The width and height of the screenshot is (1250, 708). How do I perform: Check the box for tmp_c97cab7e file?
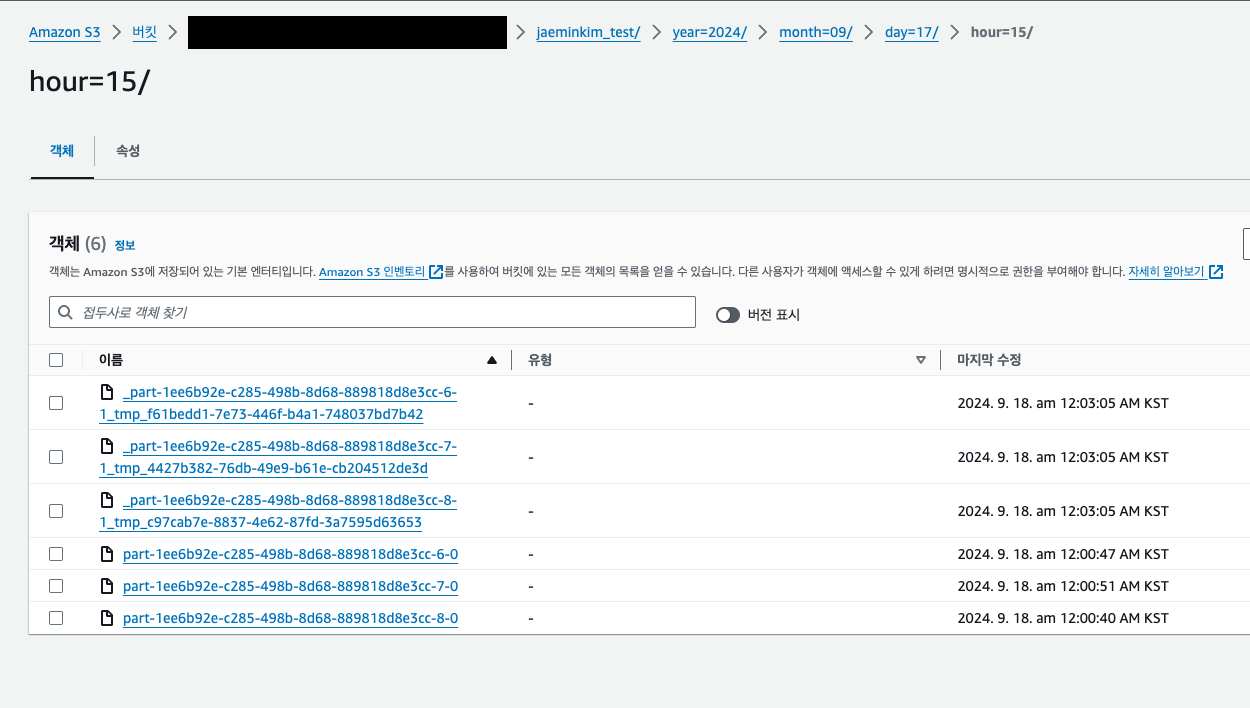click(56, 511)
